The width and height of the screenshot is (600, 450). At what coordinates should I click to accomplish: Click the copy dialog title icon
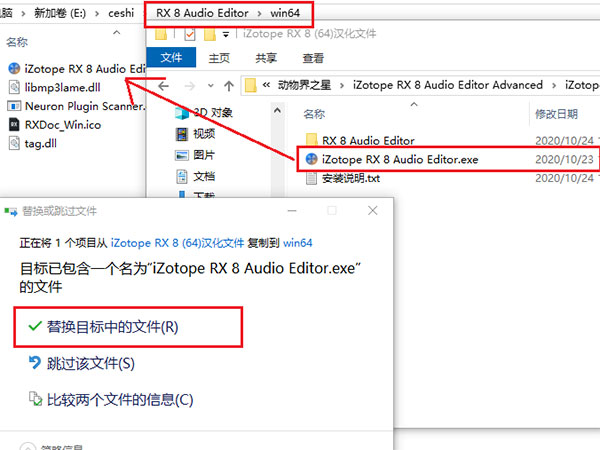11,211
